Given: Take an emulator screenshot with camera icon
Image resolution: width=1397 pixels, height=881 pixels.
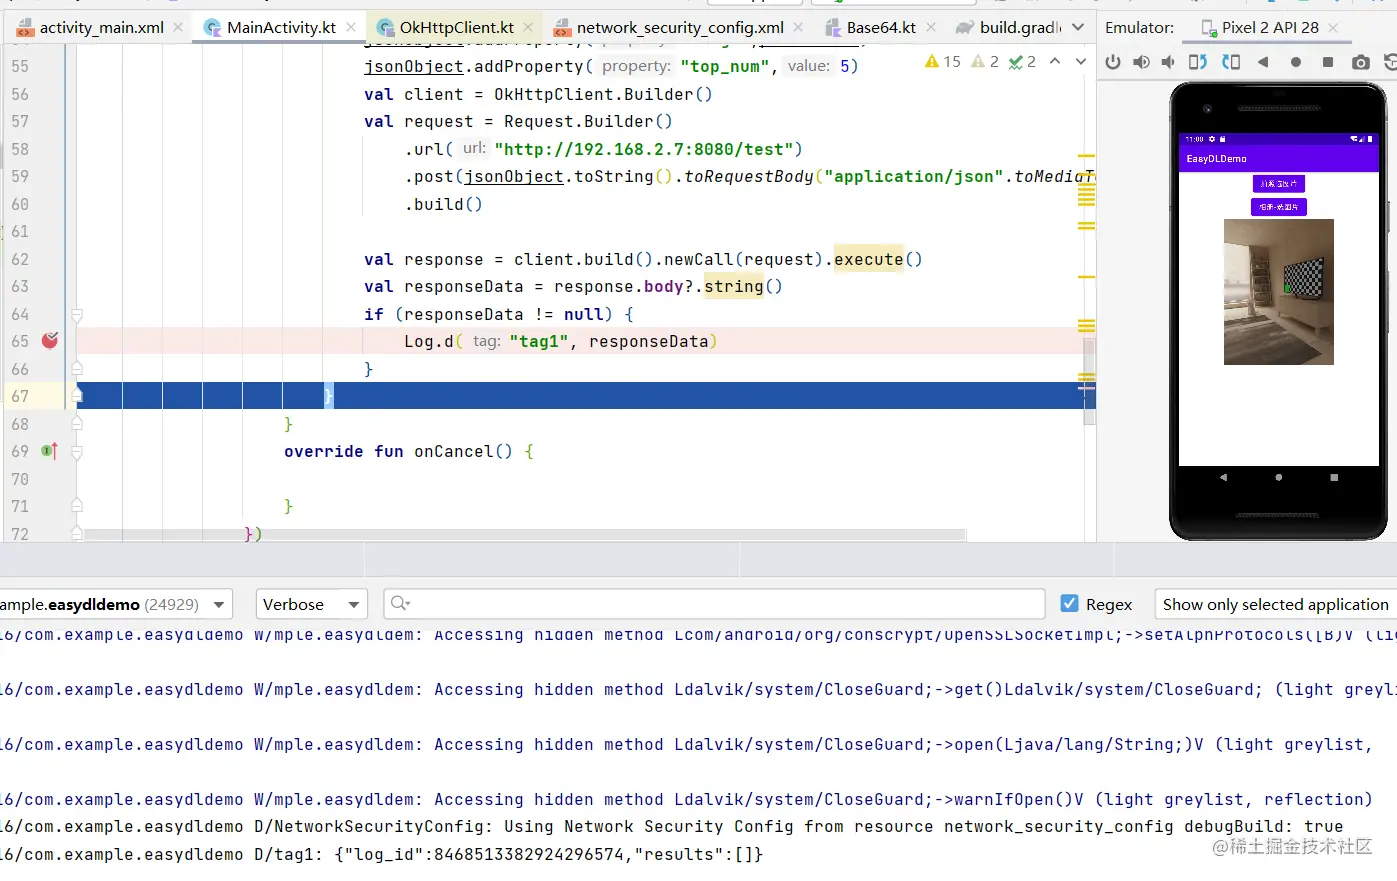Looking at the screenshot, I should click(1361, 62).
